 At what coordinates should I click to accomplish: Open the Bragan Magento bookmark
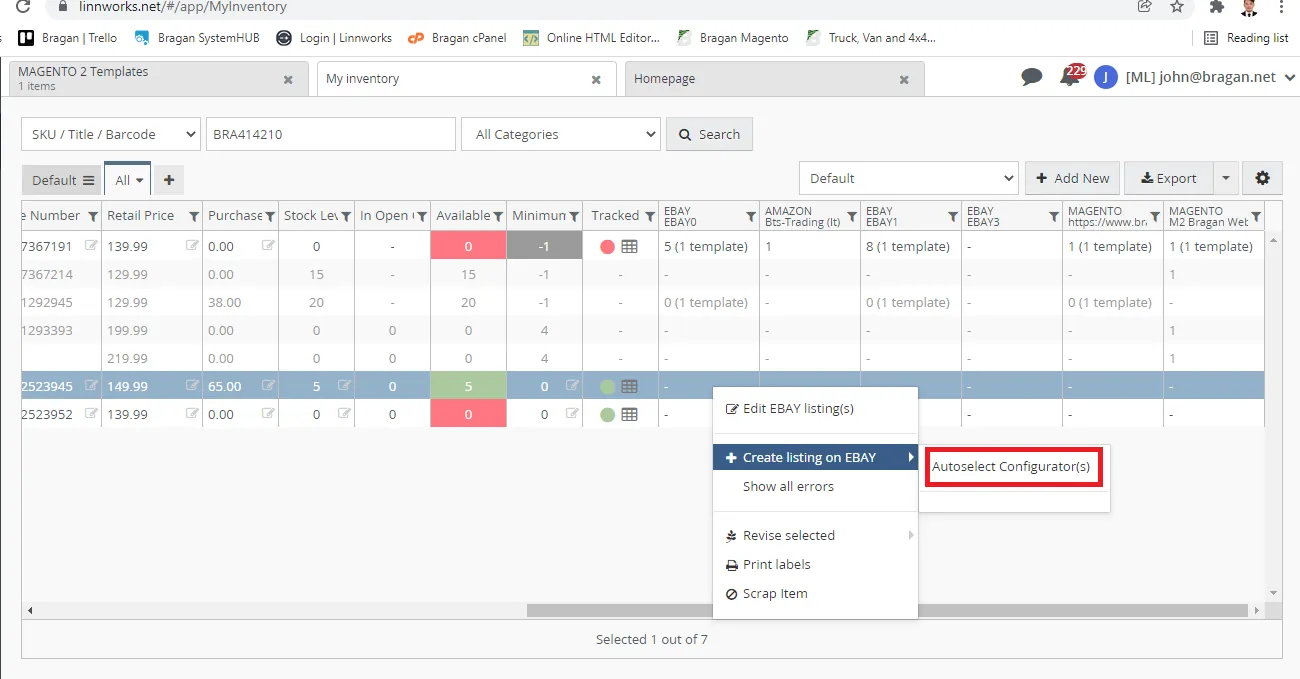click(x=732, y=38)
